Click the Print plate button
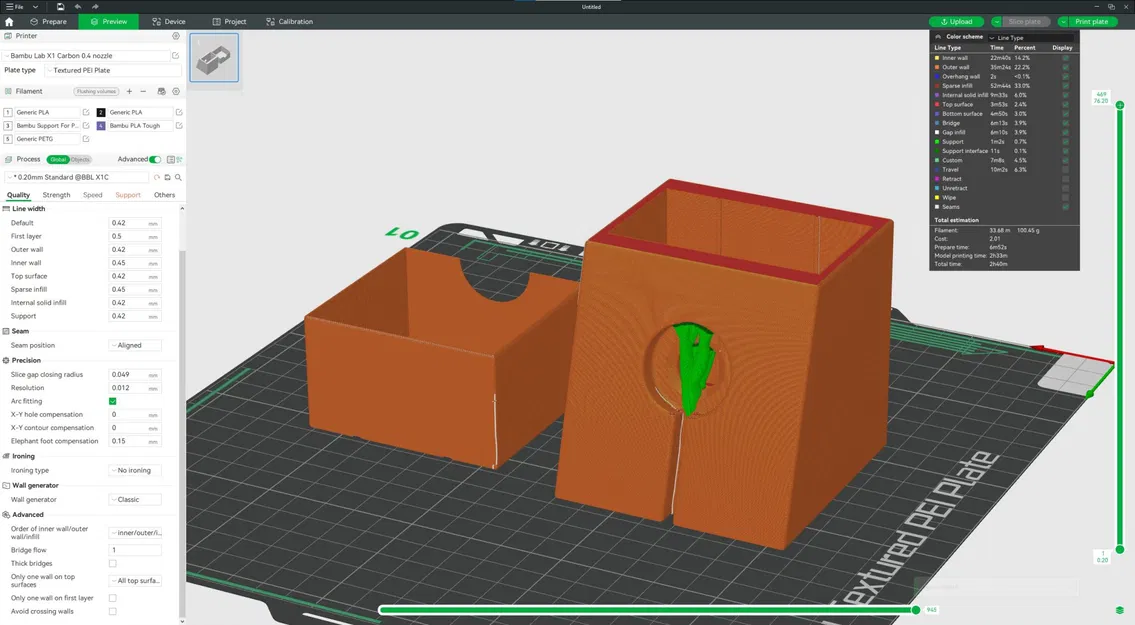1135x625 pixels. click(1091, 22)
